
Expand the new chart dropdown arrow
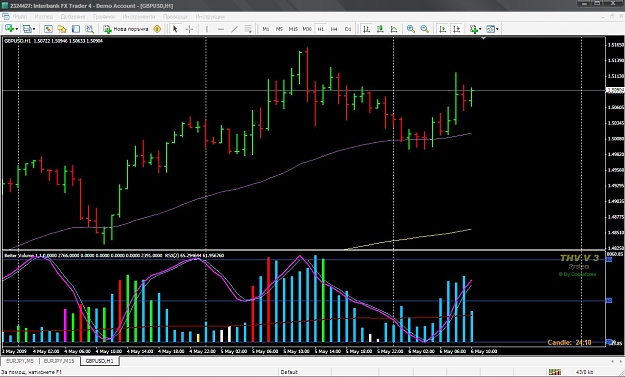[16, 29]
